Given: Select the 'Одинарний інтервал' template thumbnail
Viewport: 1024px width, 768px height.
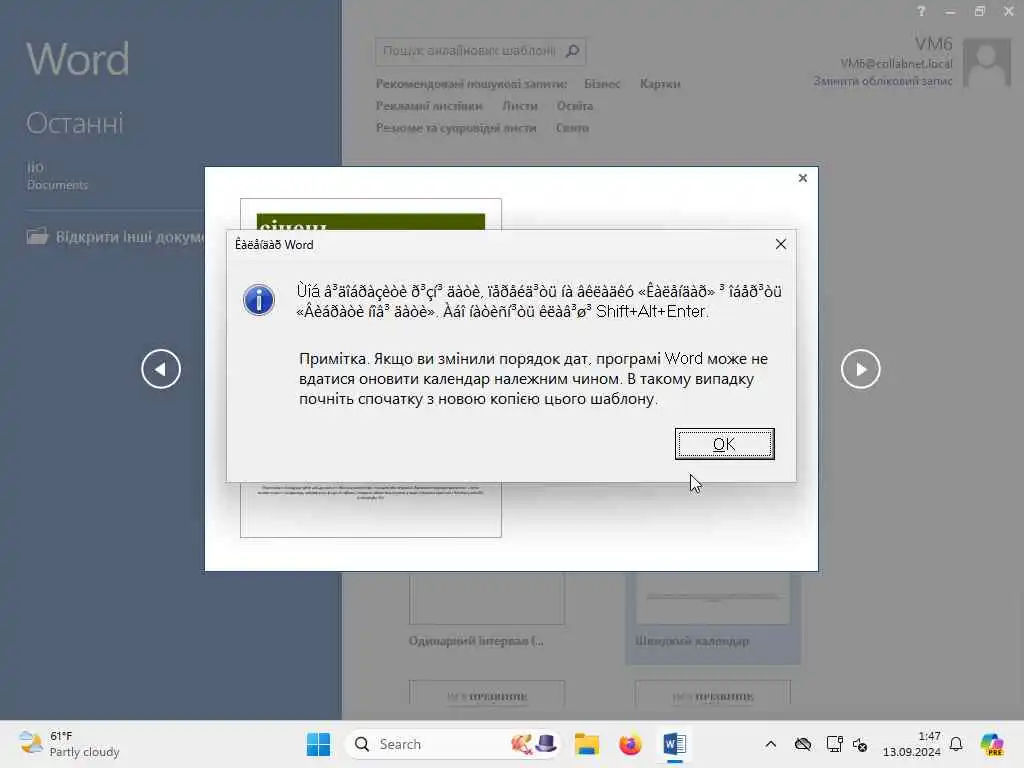Looking at the screenshot, I should [x=487, y=611].
